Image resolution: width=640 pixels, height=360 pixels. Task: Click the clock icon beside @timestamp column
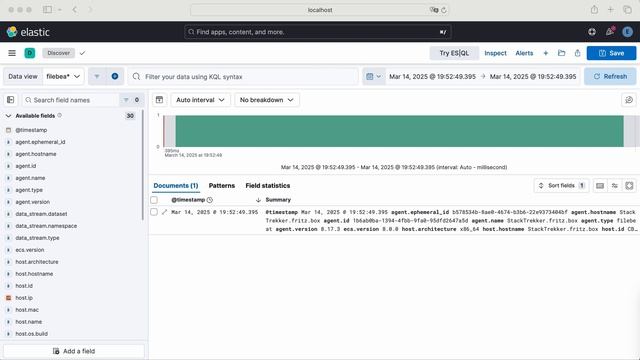click(210, 200)
